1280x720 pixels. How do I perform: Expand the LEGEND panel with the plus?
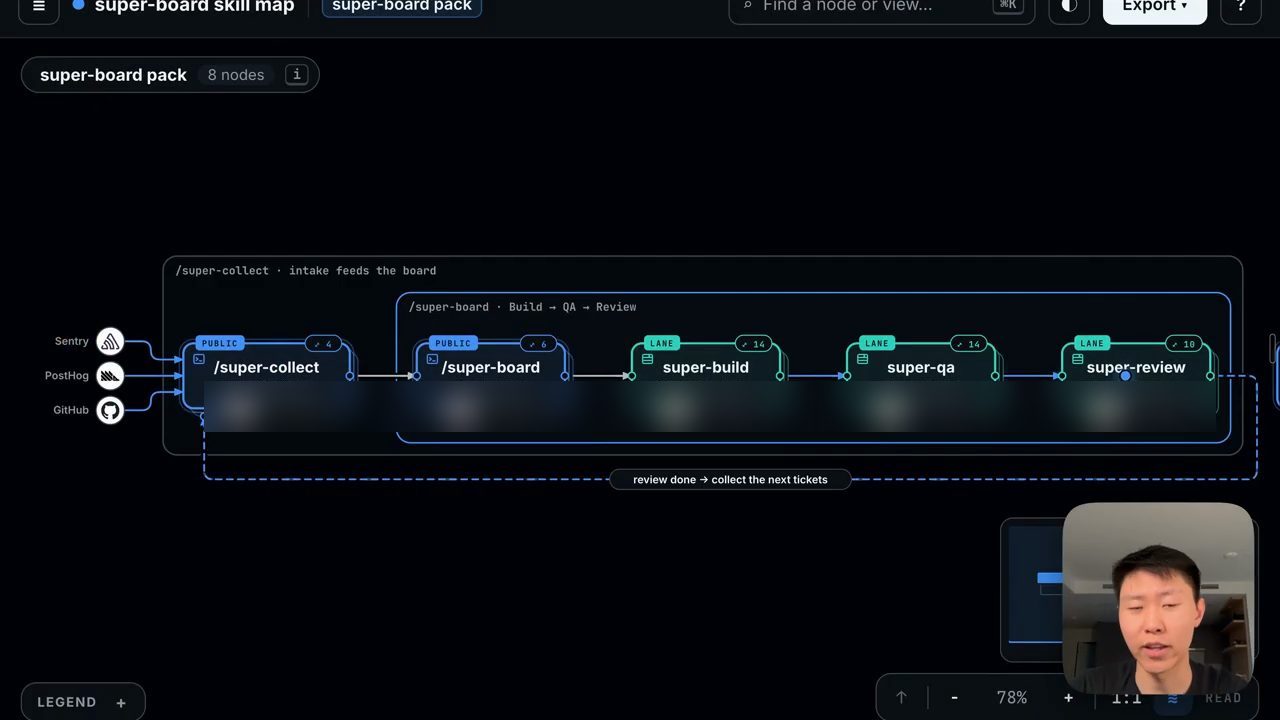(121, 703)
